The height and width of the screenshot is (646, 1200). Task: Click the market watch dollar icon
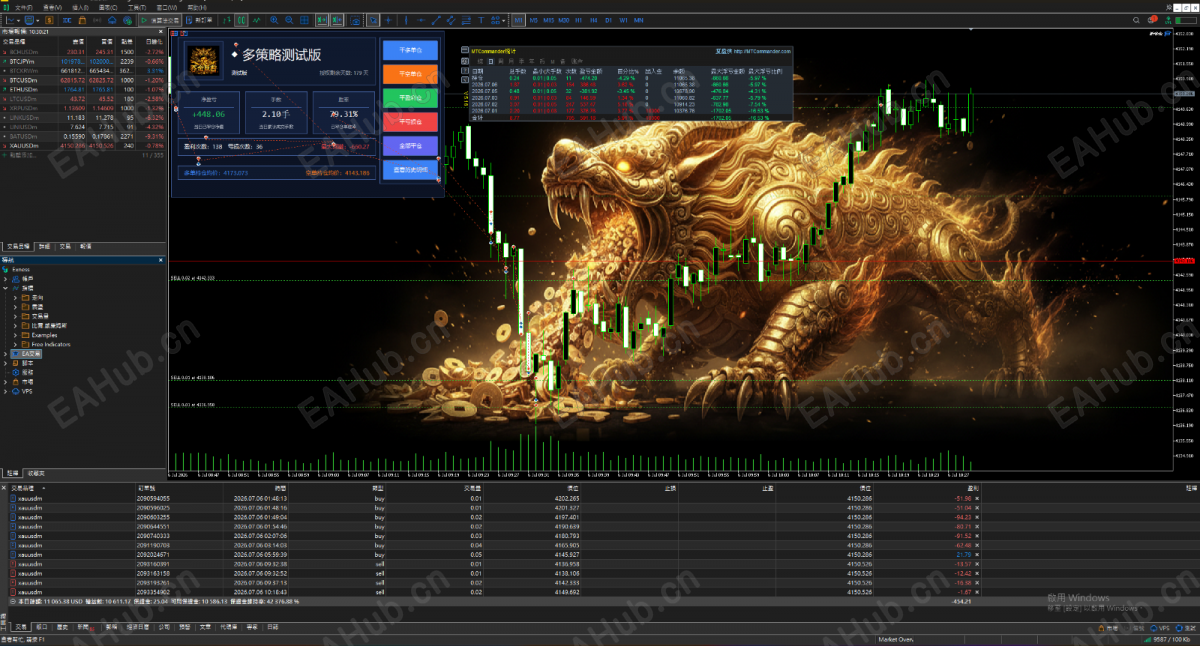[x=49, y=20]
